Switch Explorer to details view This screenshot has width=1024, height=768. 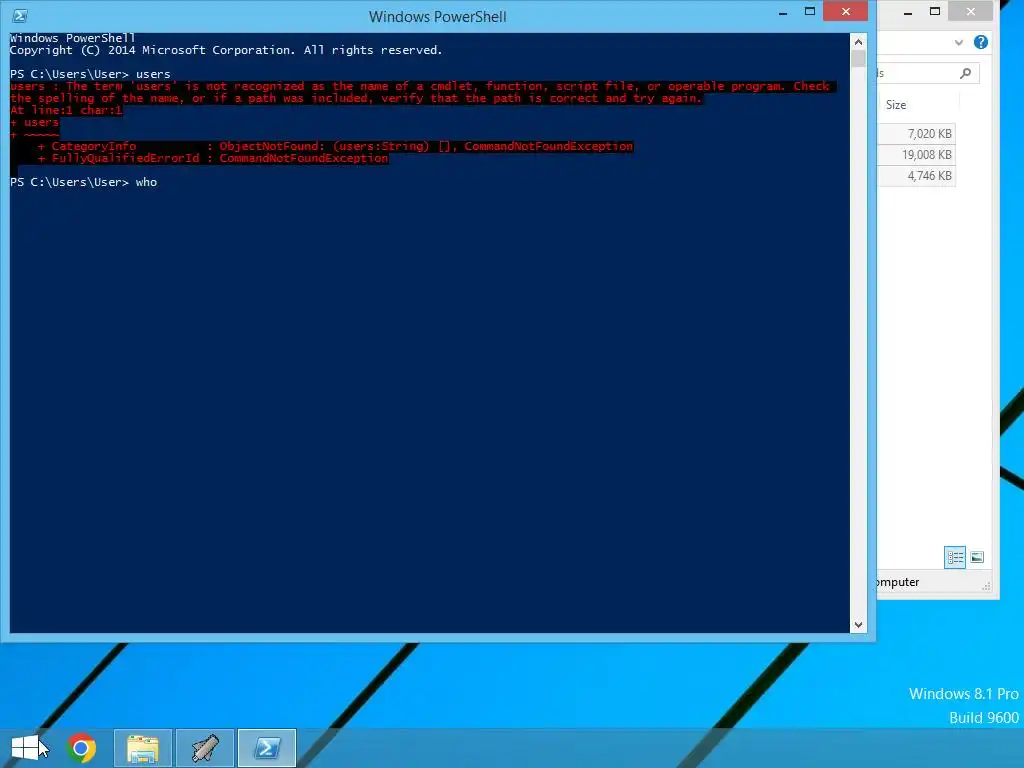click(x=955, y=557)
